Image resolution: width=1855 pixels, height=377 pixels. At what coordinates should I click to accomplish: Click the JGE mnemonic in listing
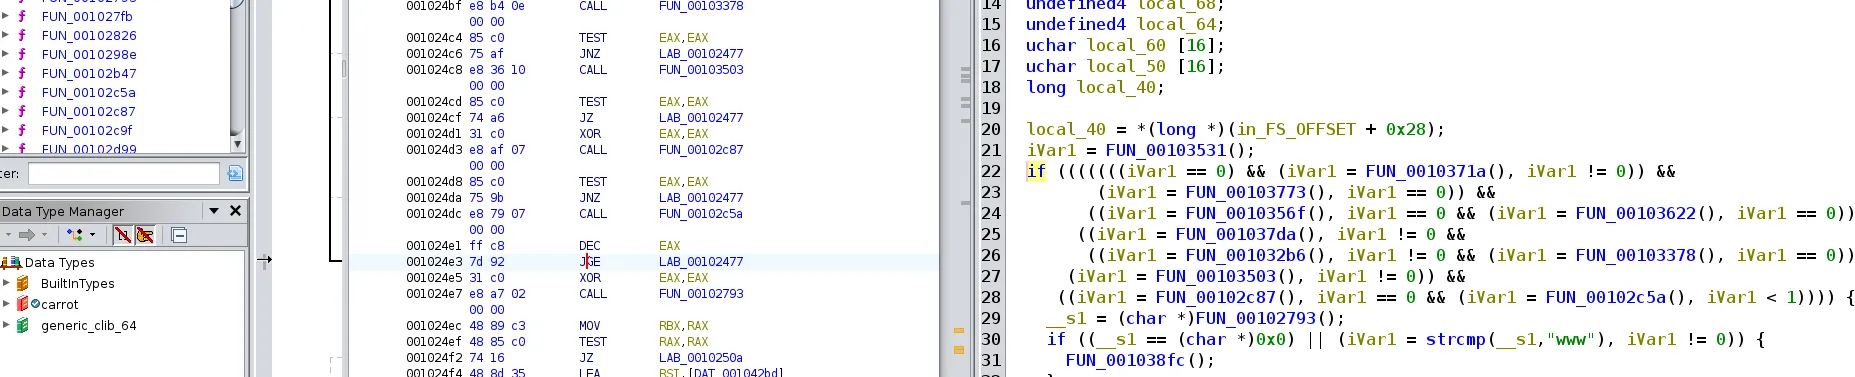point(590,262)
